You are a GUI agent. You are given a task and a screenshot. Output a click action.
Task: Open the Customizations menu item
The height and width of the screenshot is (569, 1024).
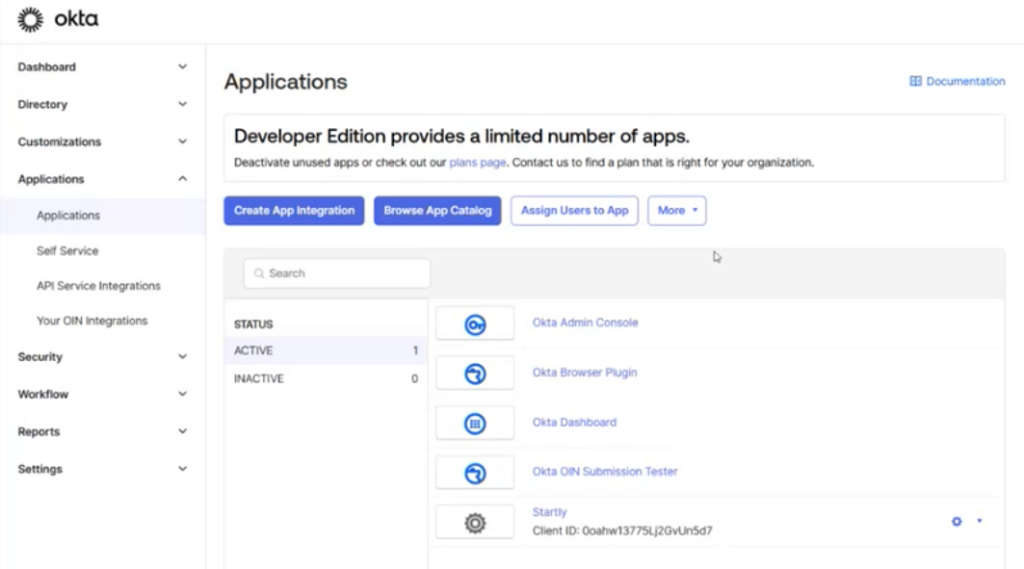coord(59,142)
